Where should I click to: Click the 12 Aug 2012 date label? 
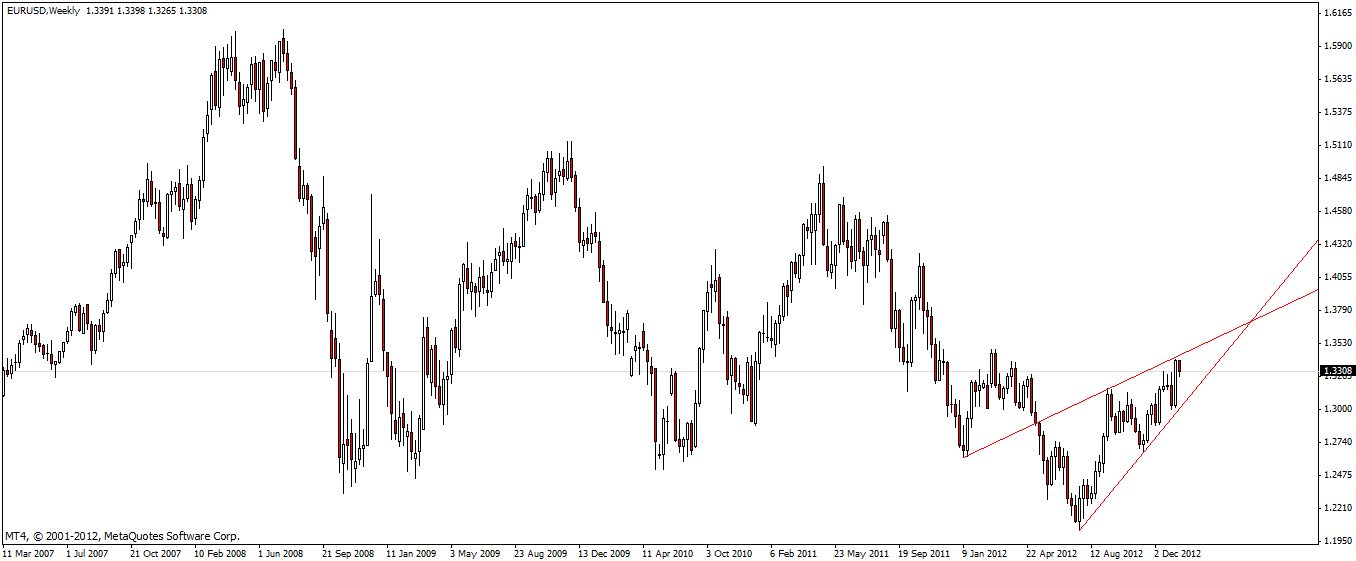[x=1117, y=552]
